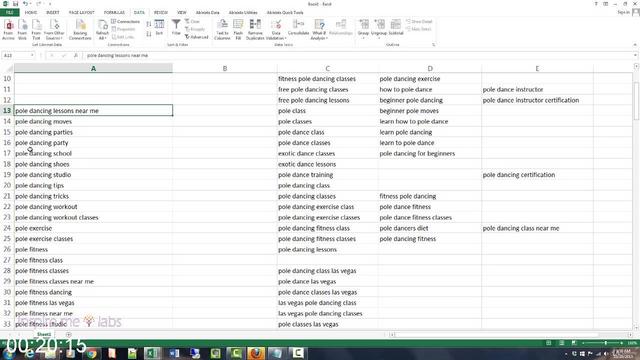Click the formula bar text
This screenshot has width=640, height=360.
tap(117, 55)
